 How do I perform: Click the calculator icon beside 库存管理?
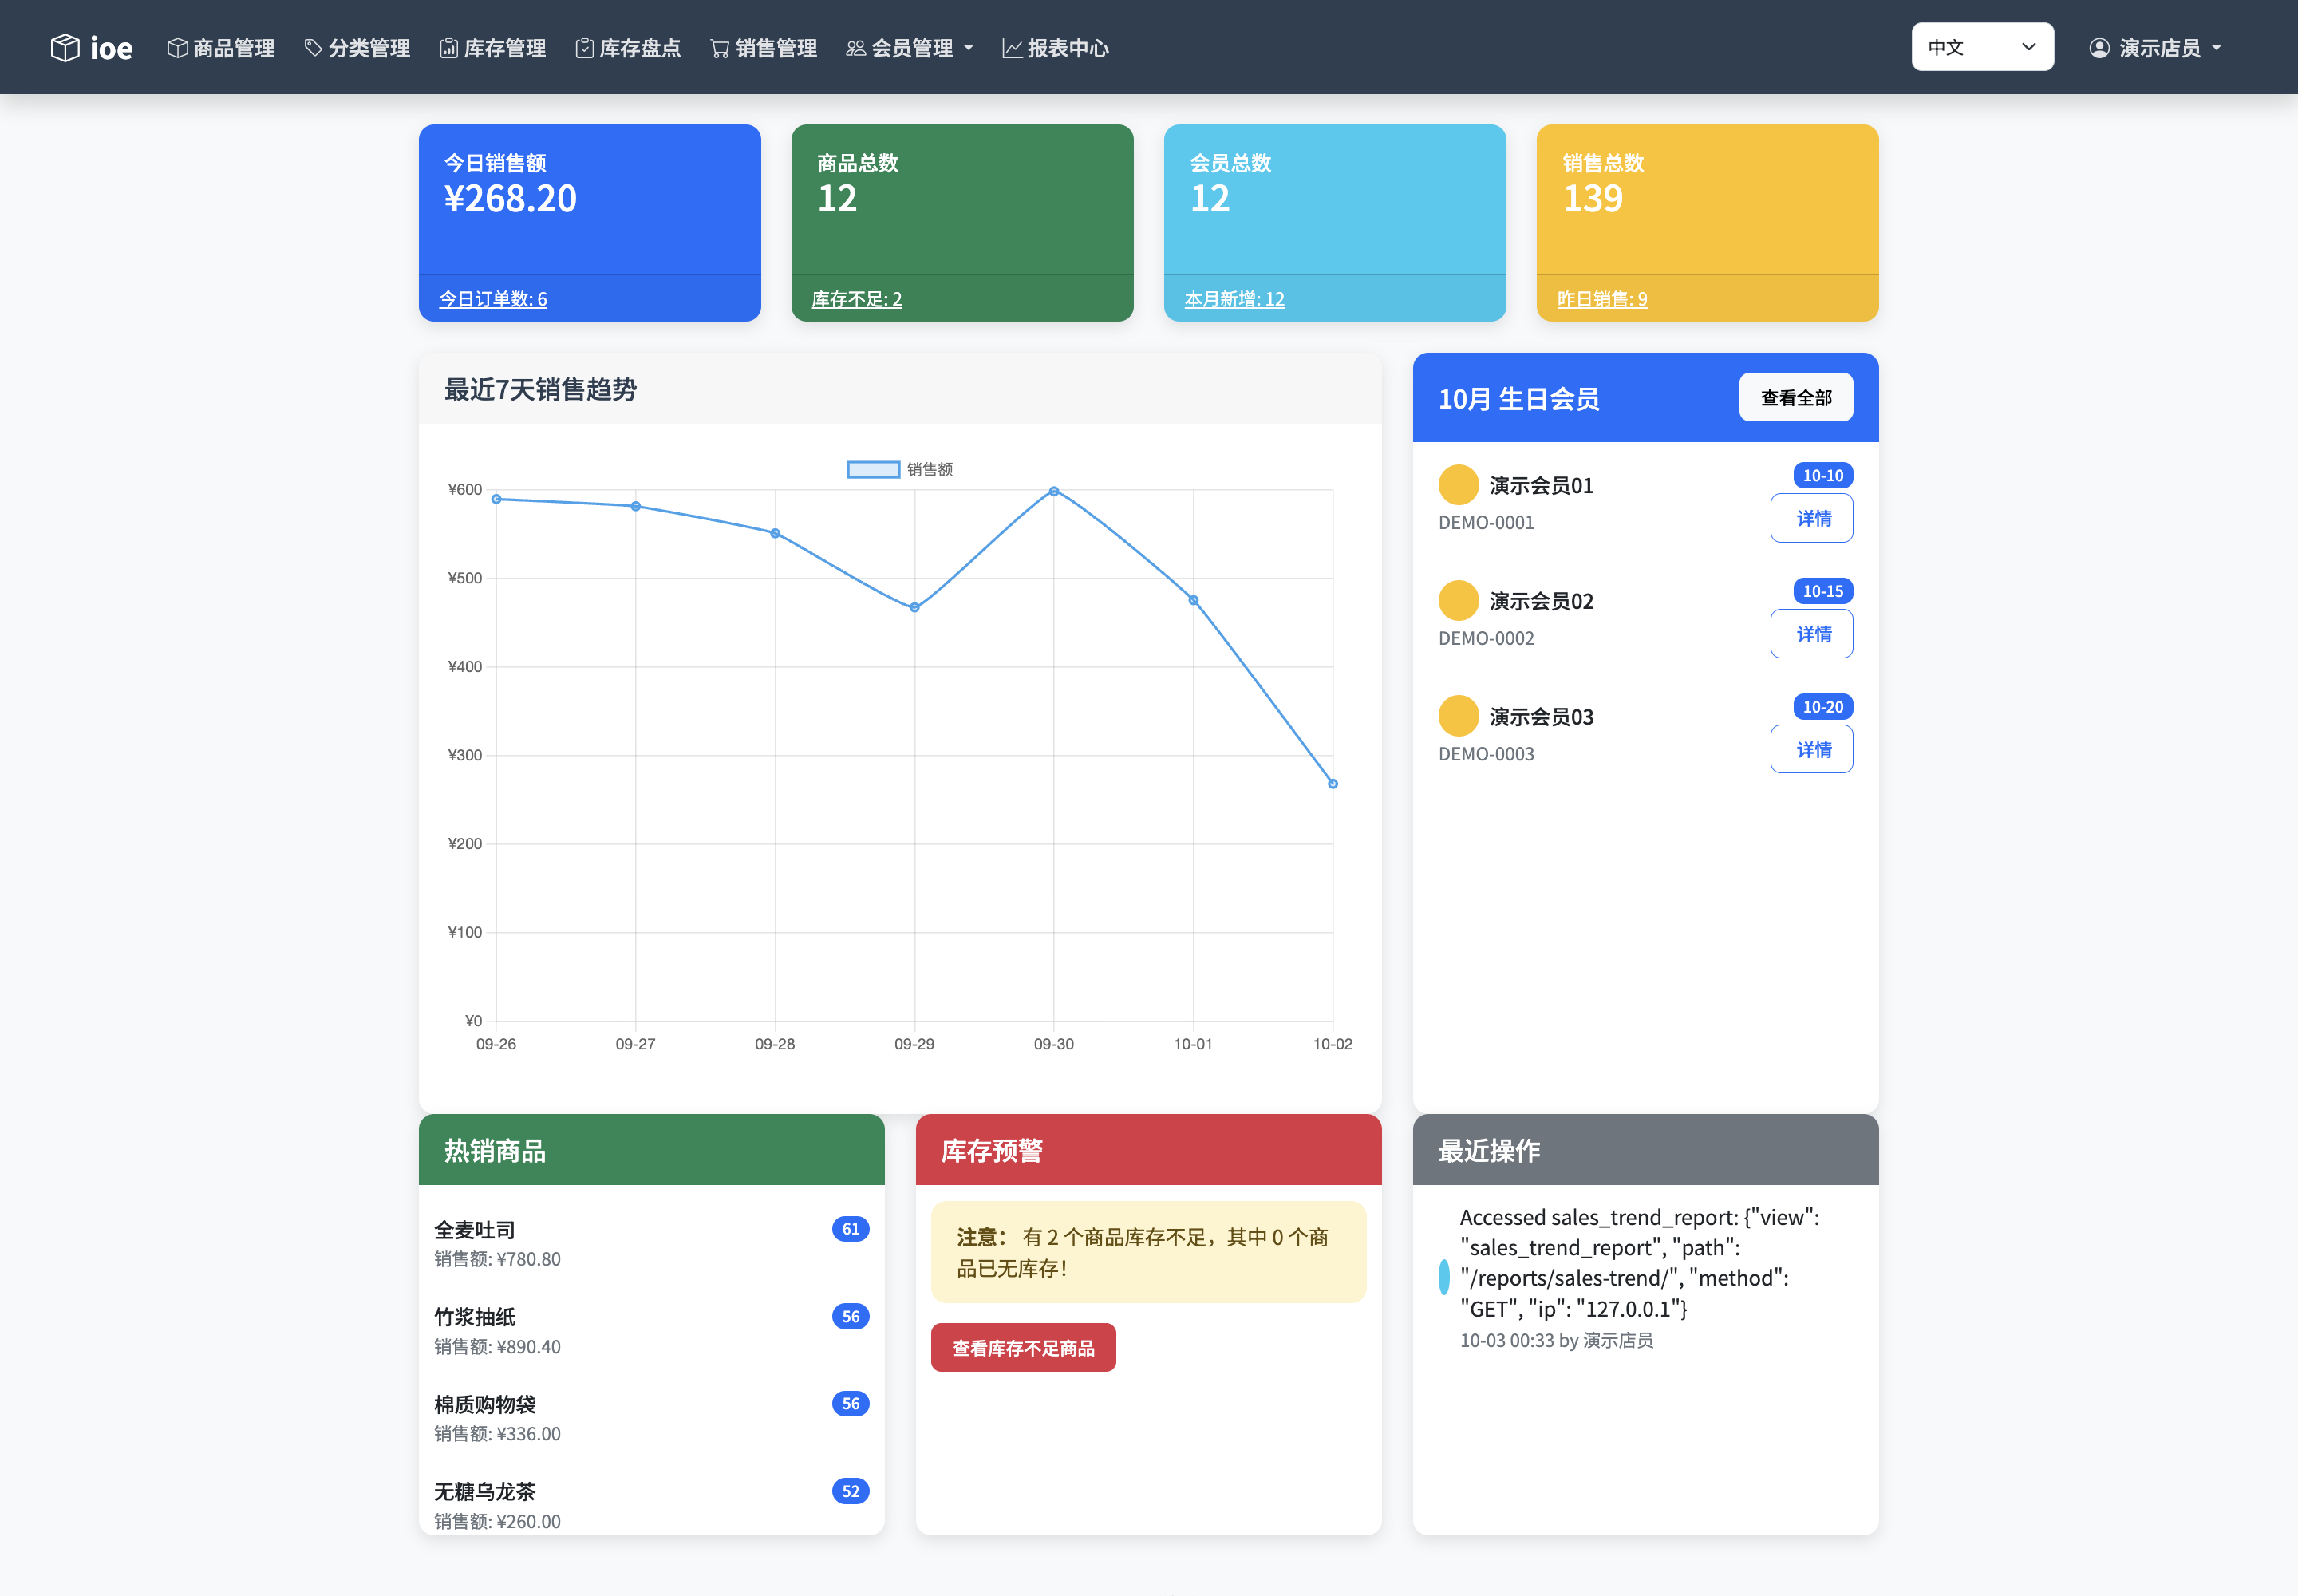click(449, 48)
